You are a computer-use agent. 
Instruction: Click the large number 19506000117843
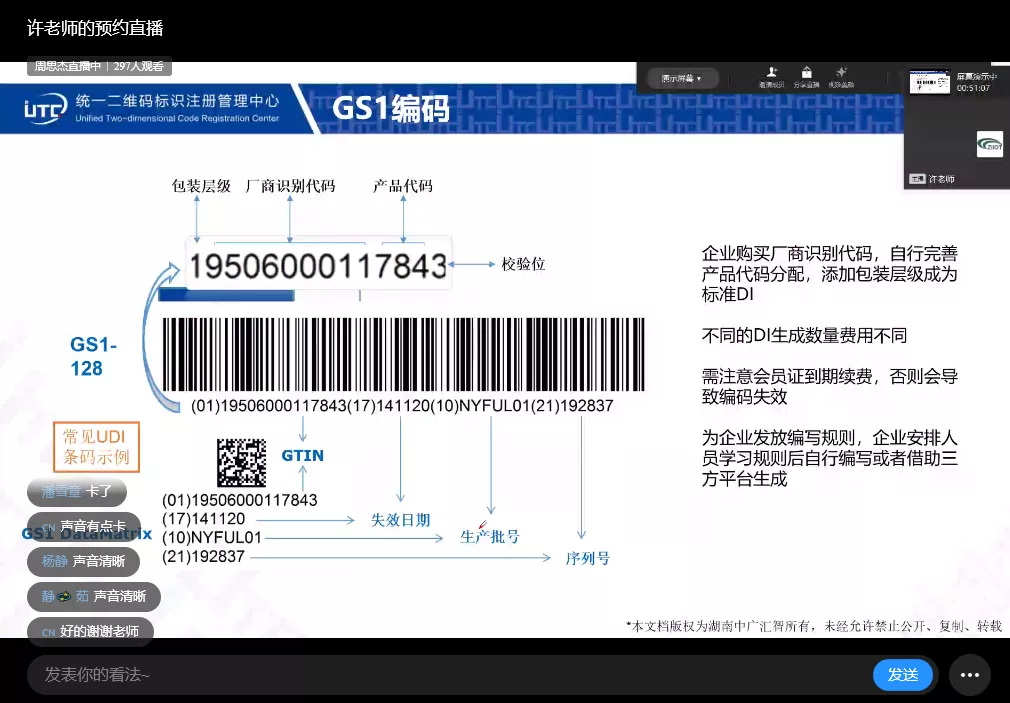(x=318, y=266)
